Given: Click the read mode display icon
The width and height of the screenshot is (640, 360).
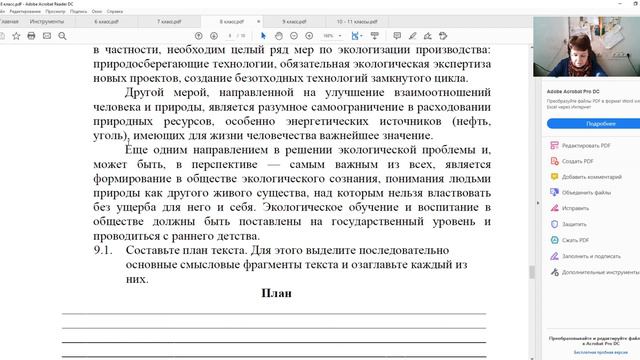Looking at the screenshot, I should point(374,36).
